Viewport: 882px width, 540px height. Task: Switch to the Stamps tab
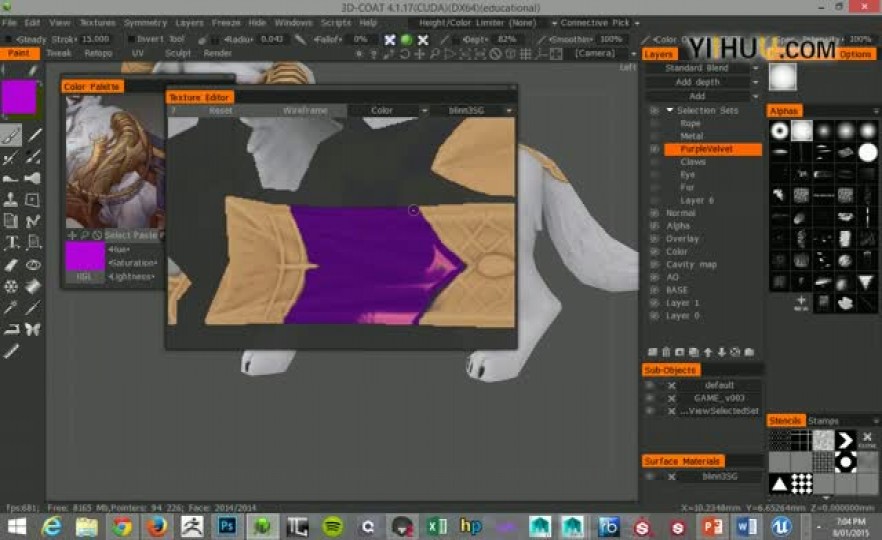(x=824, y=421)
